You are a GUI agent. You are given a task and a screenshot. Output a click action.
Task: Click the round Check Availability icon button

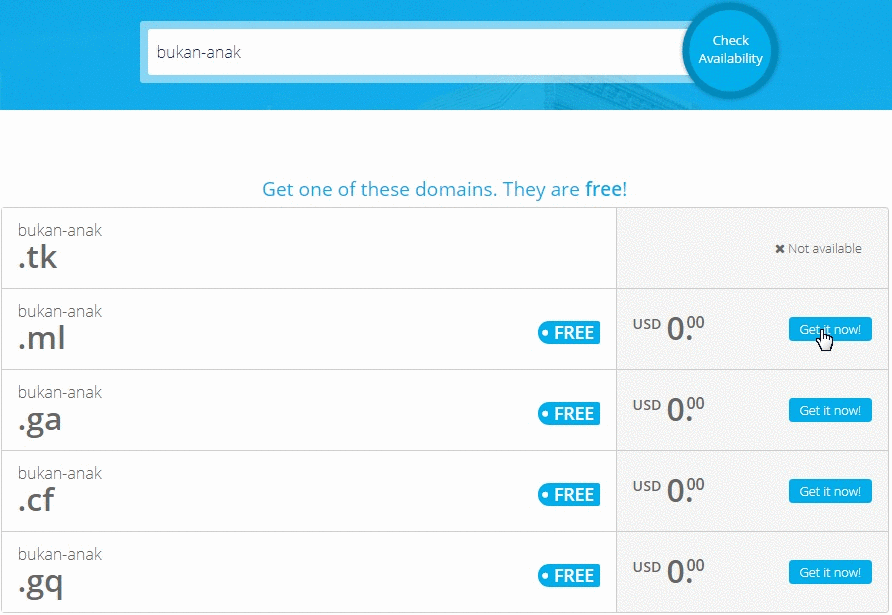(730, 49)
